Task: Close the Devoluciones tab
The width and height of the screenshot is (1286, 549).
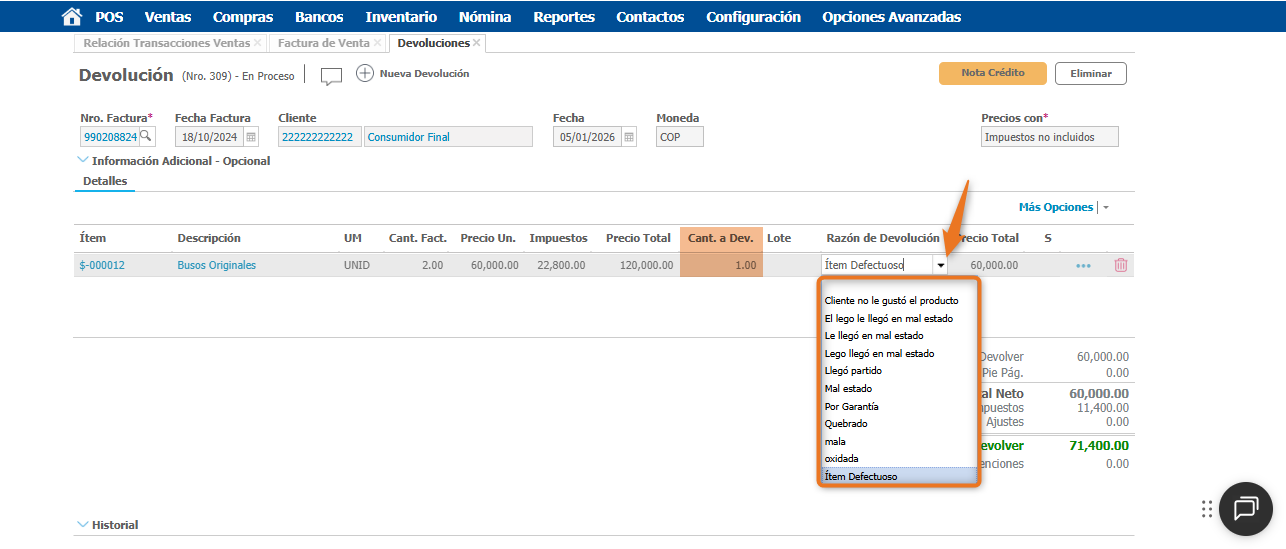Action: 478,43
